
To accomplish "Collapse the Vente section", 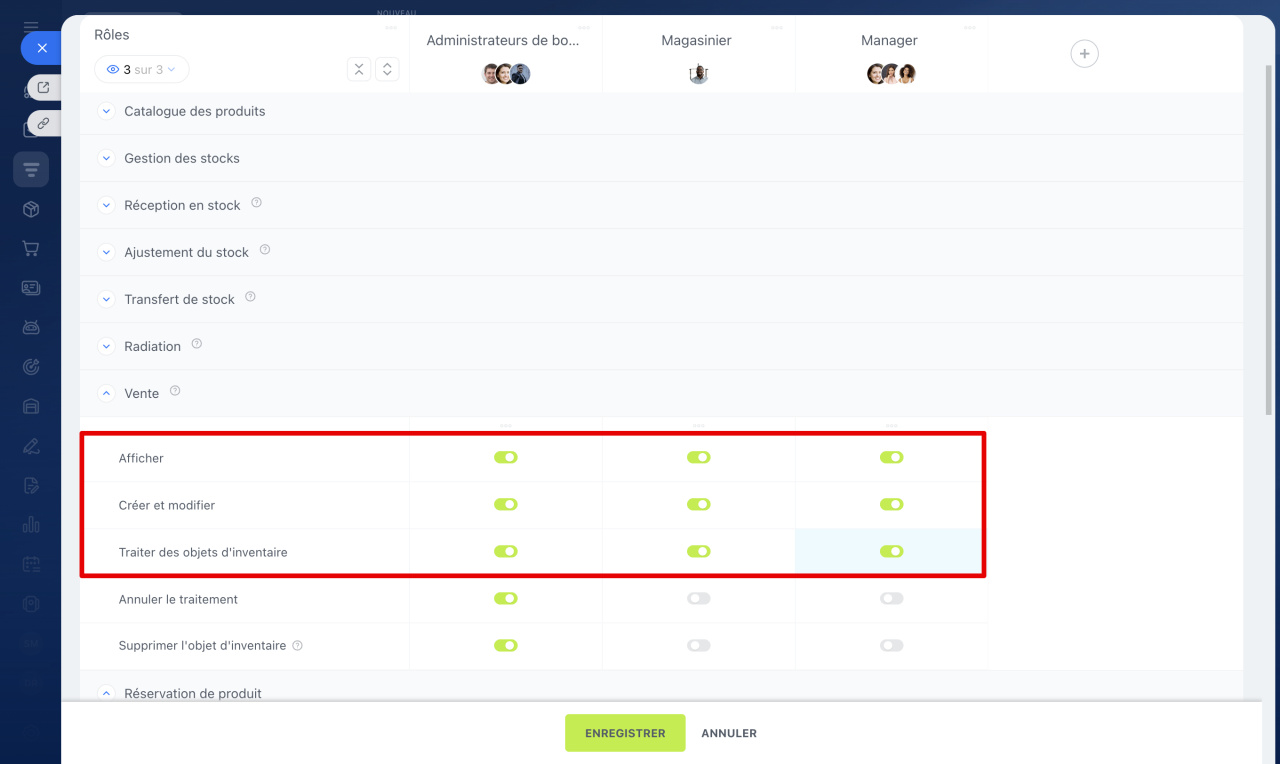I will pyautogui.click(x=107, y=393).
